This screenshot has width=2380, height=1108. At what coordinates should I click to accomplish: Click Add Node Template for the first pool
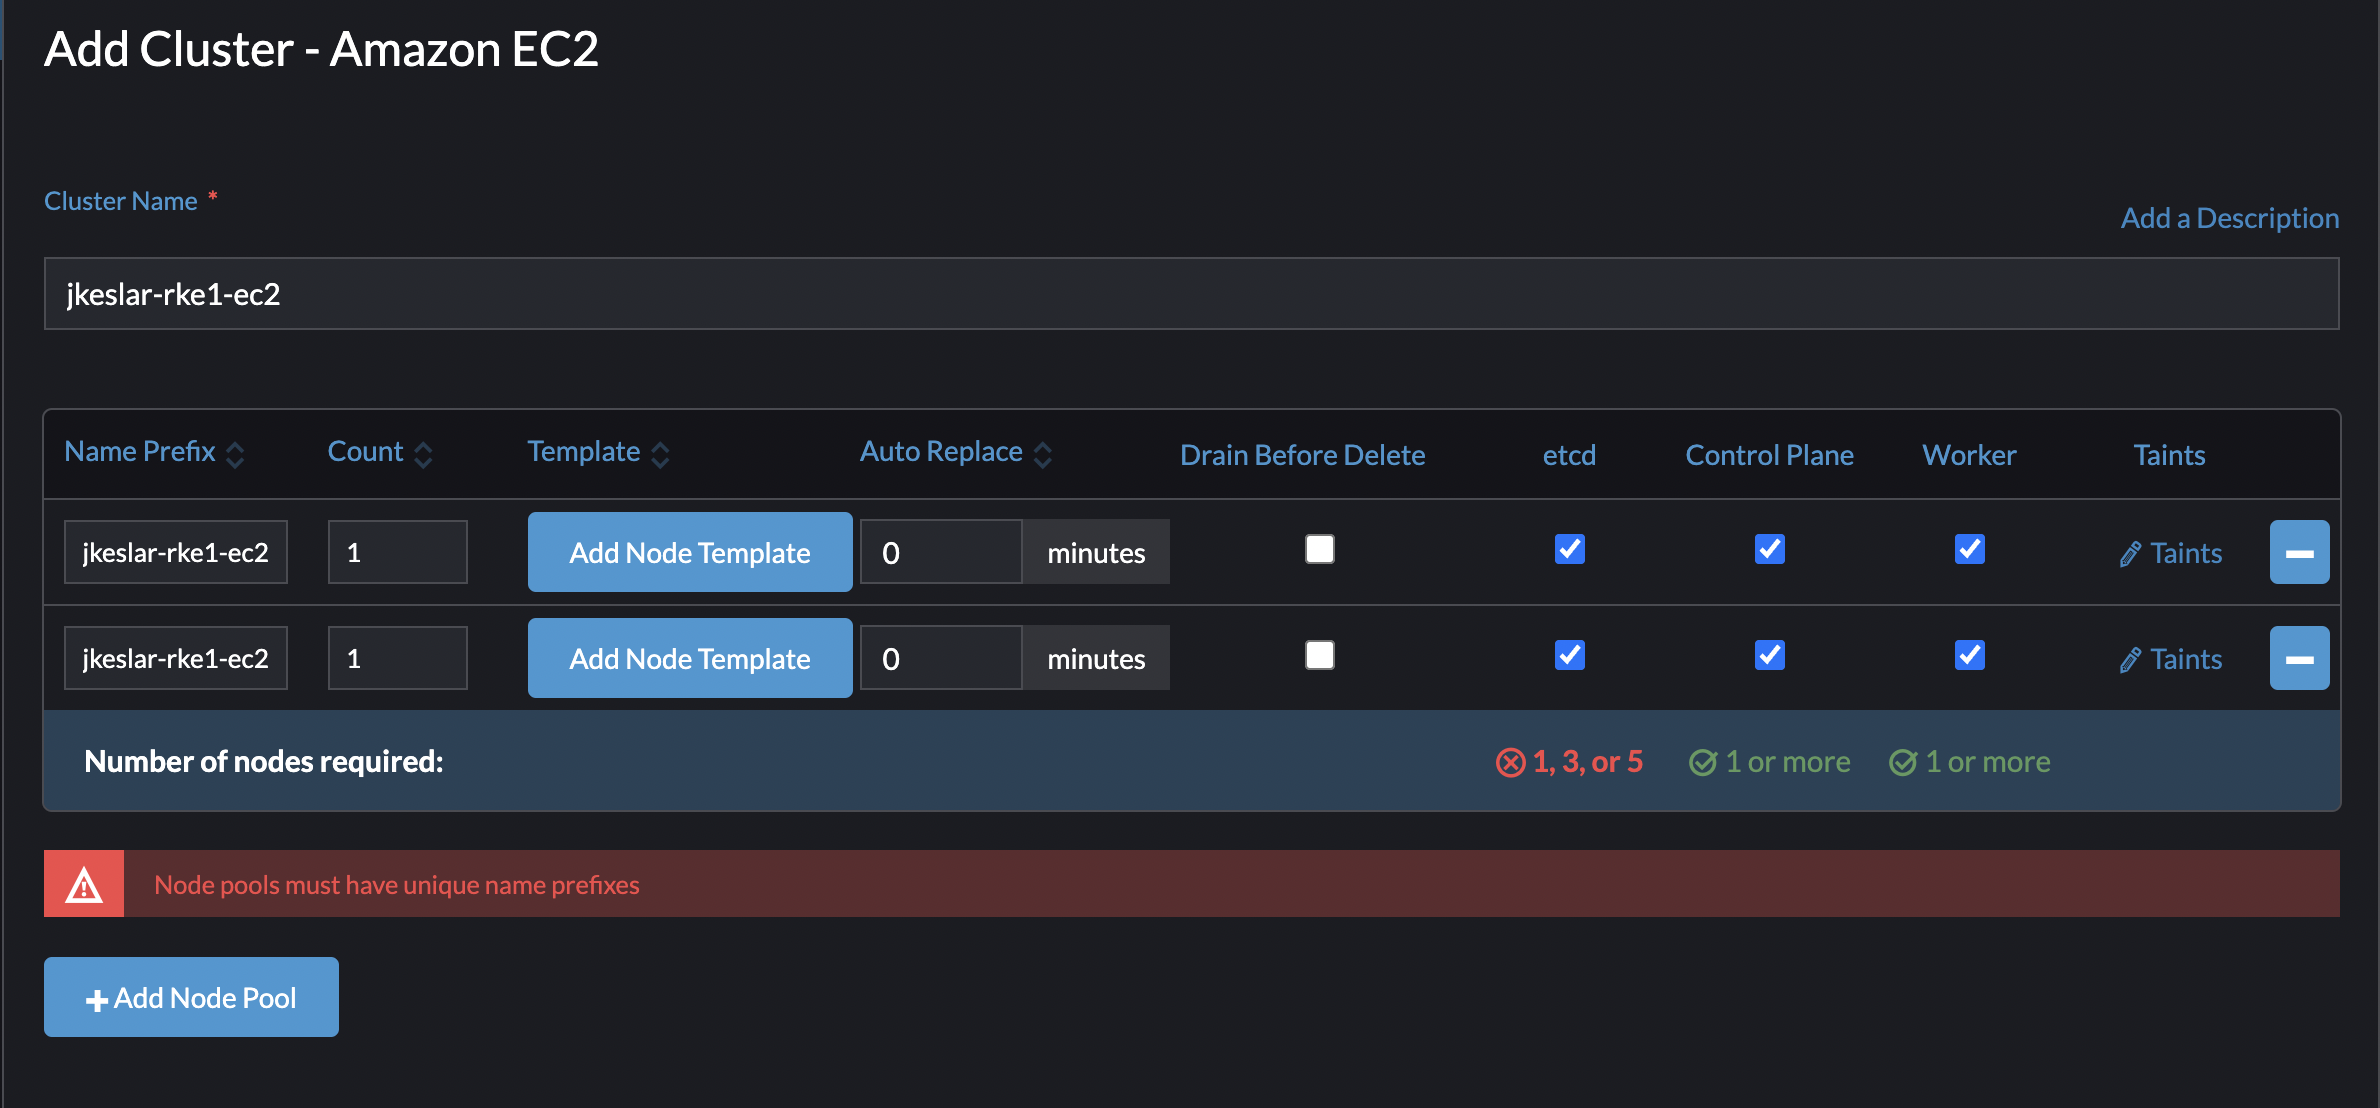[689, 551]
